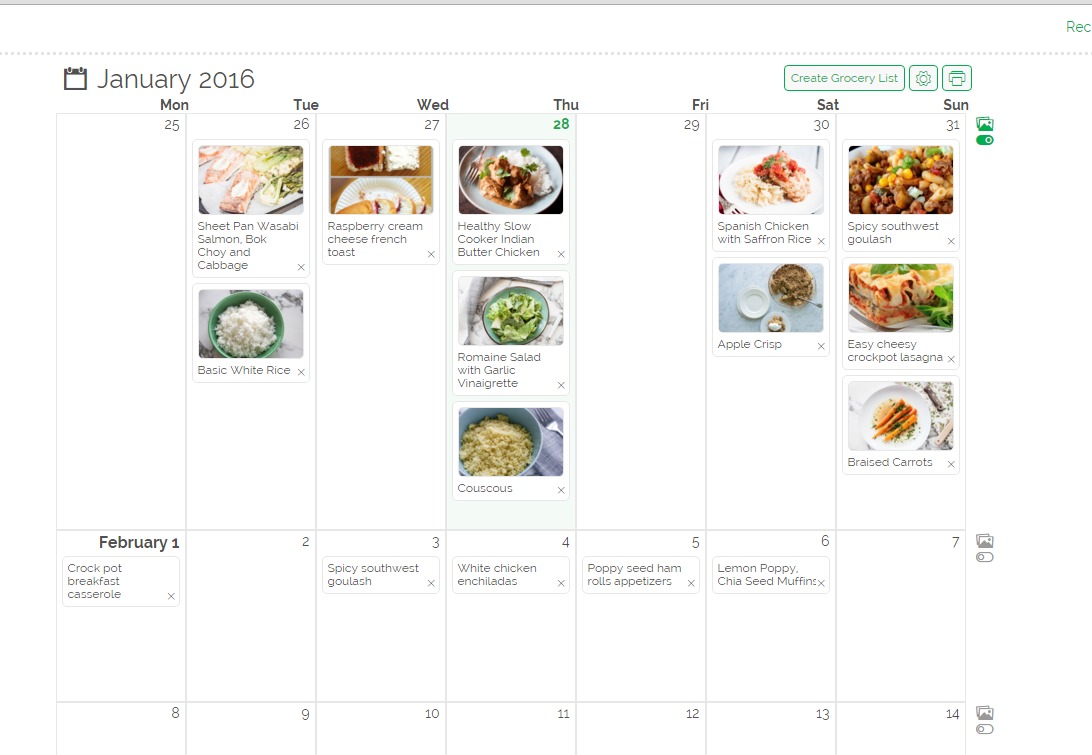Open Lemon Poppy Chia Seed Muffins recipe

(x=764, y=575)
